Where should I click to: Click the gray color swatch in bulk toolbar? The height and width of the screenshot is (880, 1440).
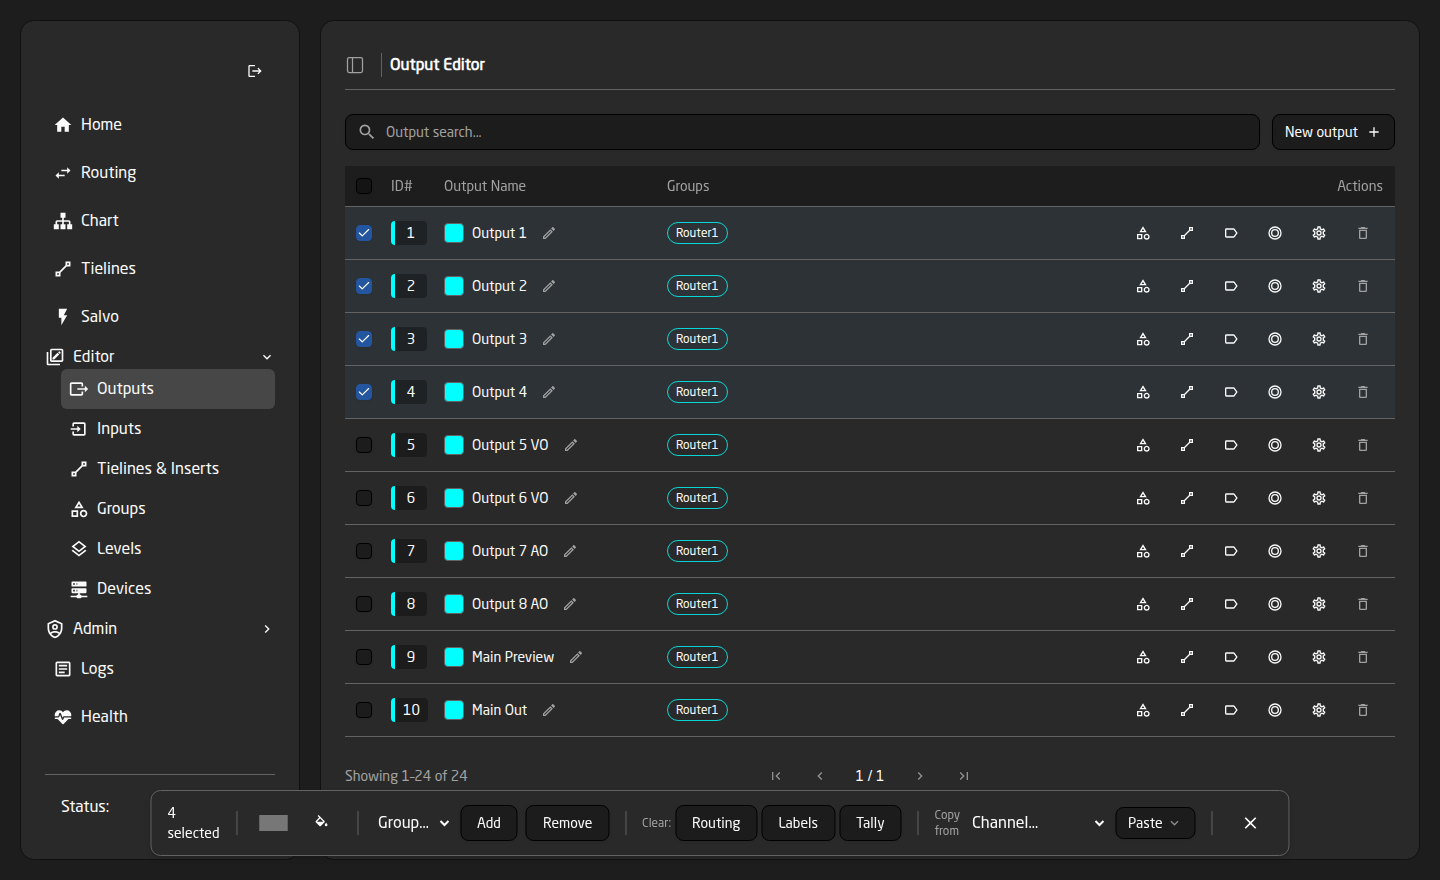tap(273, 823)
